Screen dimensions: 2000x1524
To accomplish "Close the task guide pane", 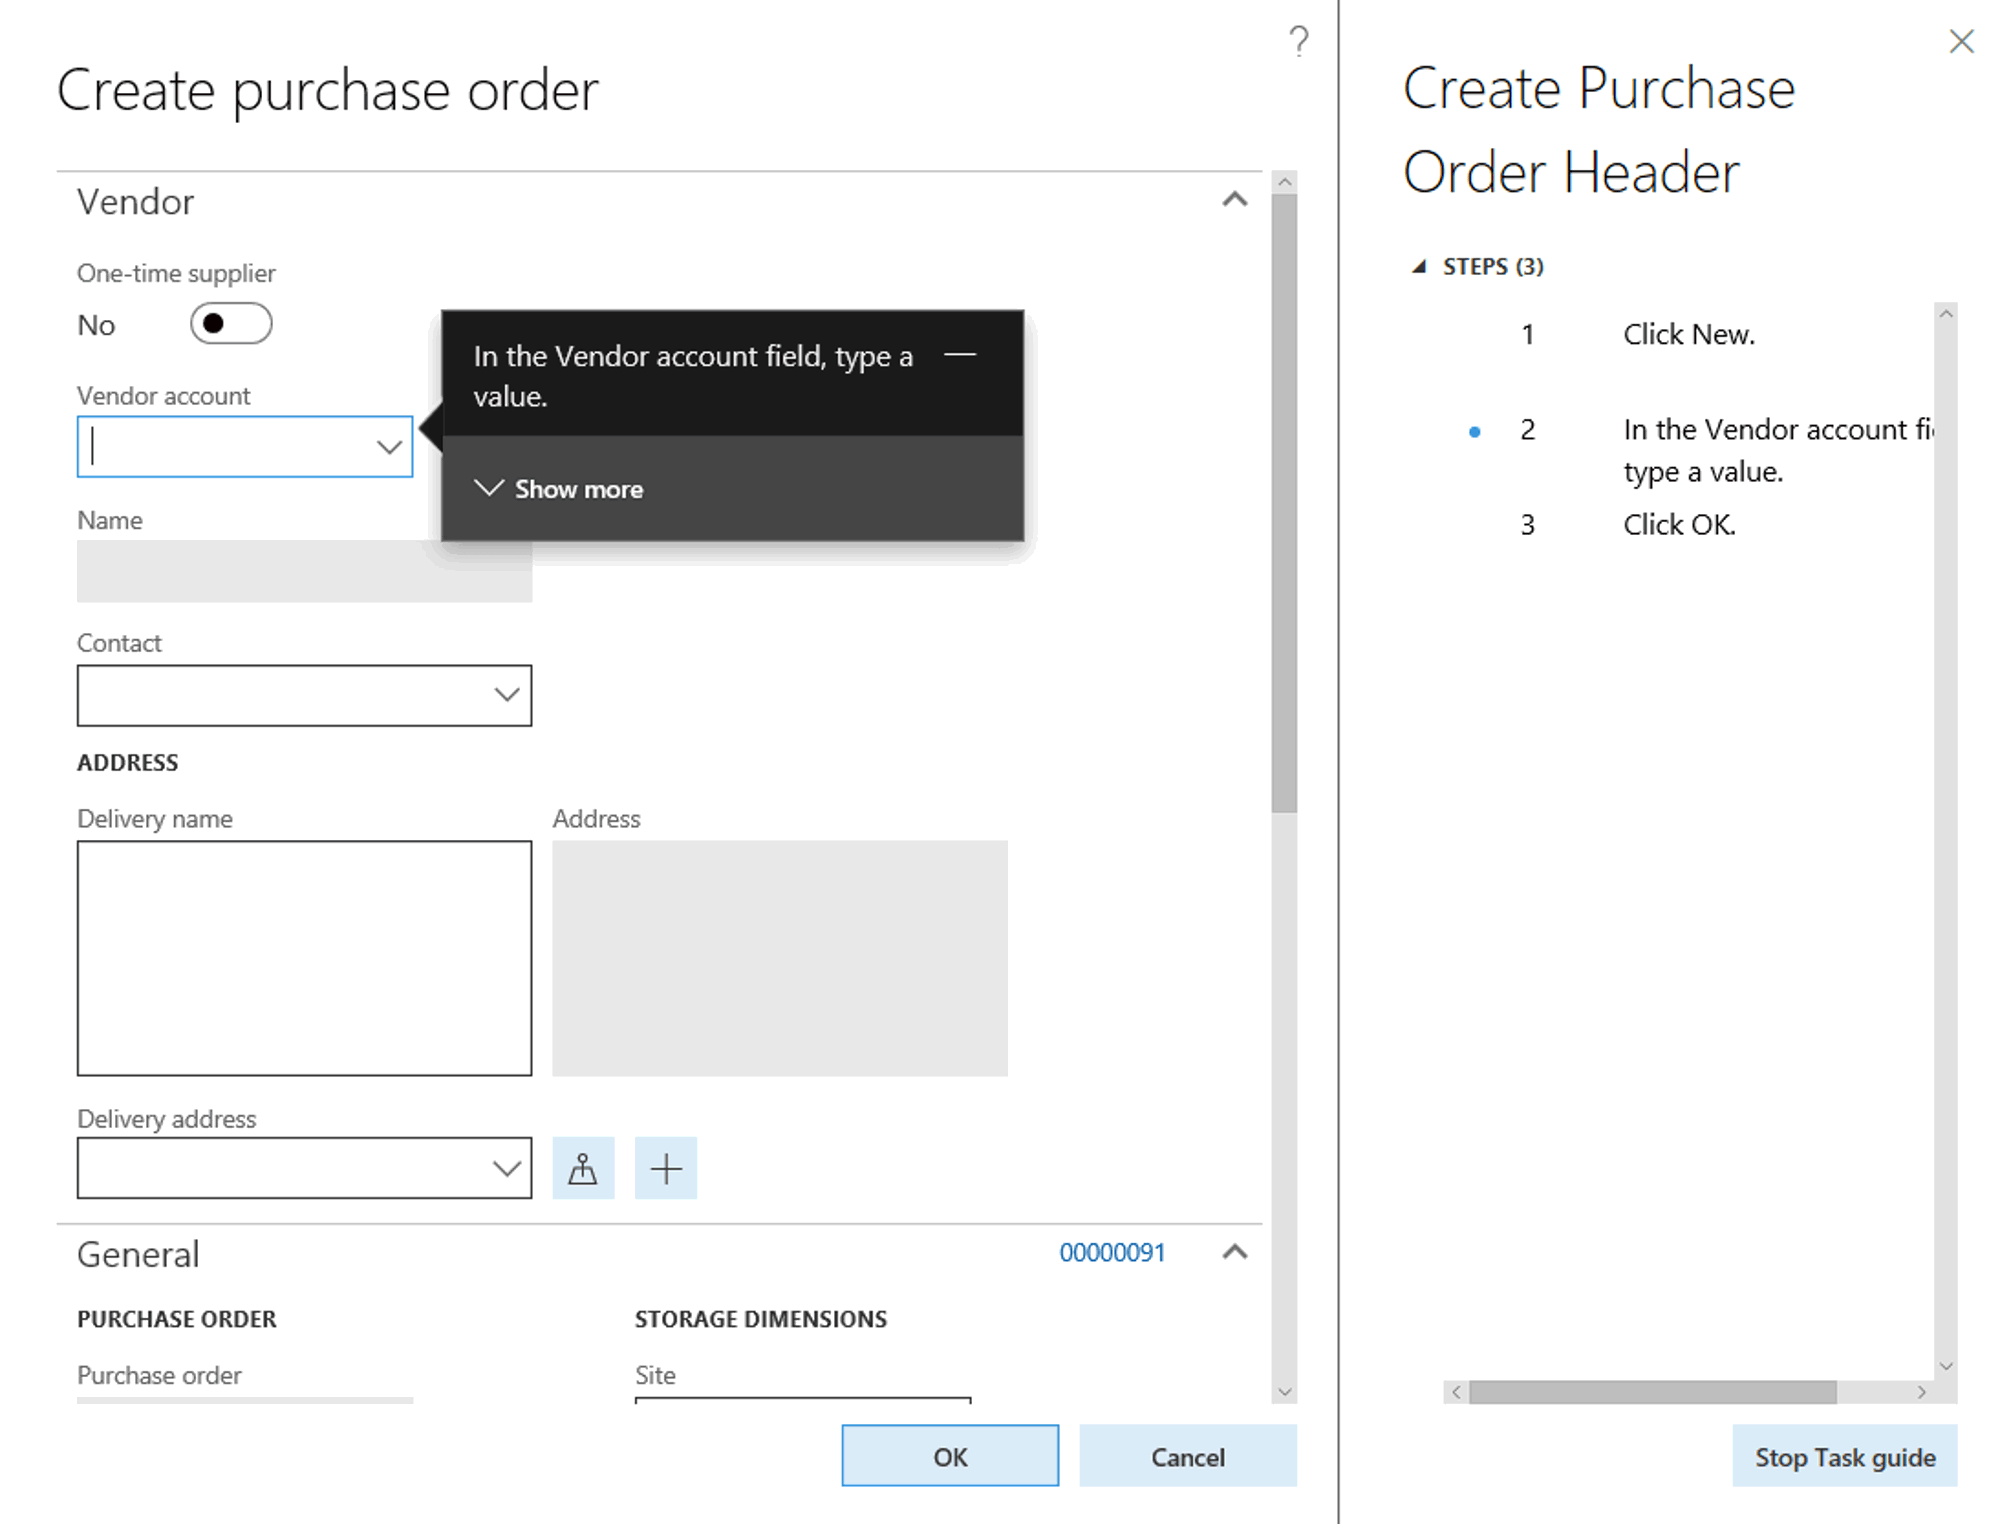I will pos(1961,41).
